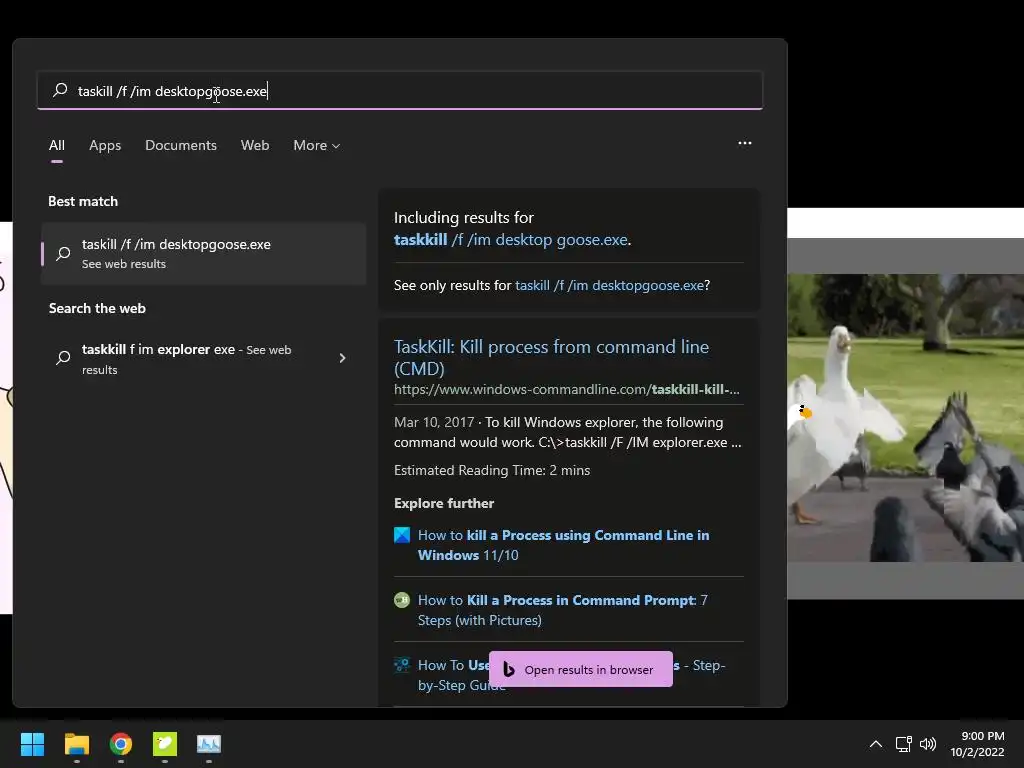Image resolution: width=1024 pixels, height=768 pixels.
Task: Open TaskKill: Kill process from command line result
Action: (x=551, y=357)
